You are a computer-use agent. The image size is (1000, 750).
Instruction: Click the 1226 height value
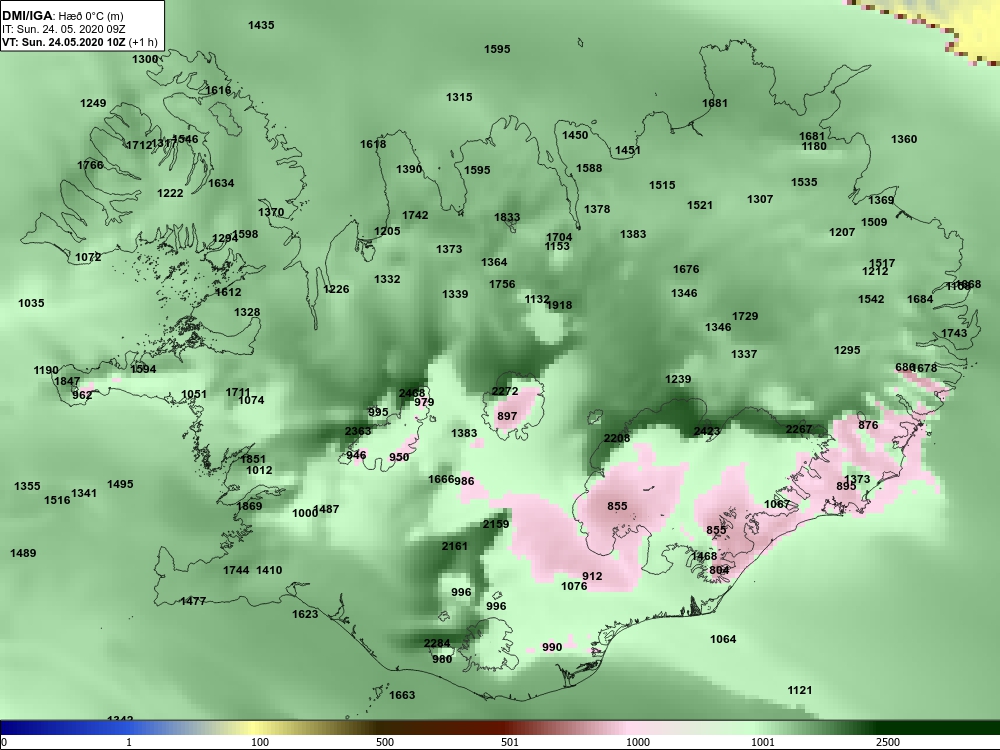tap(336, 289)
